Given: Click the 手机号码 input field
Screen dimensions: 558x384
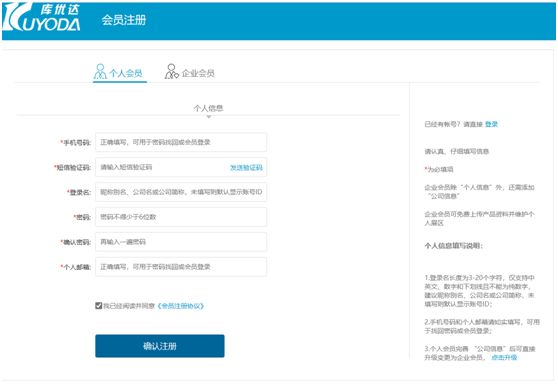Looking at the screenshot, I should click(x=181, y=142).
